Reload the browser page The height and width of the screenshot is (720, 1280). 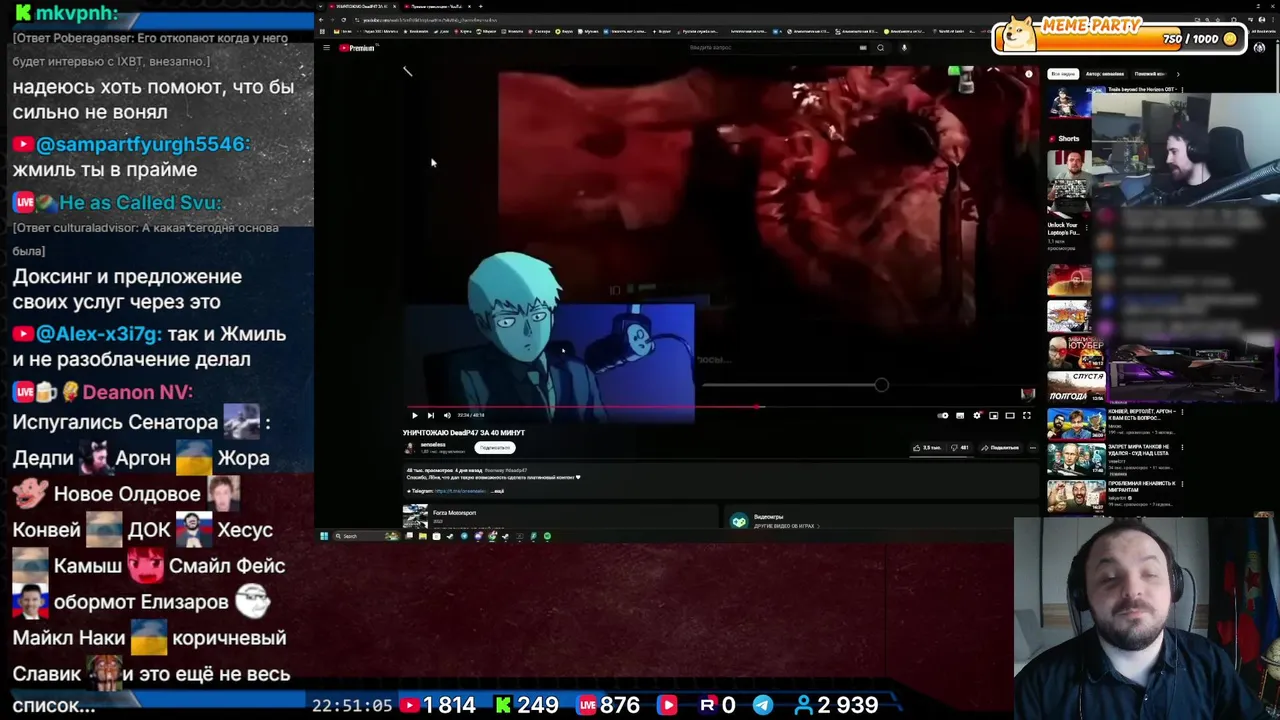point(344,20)
